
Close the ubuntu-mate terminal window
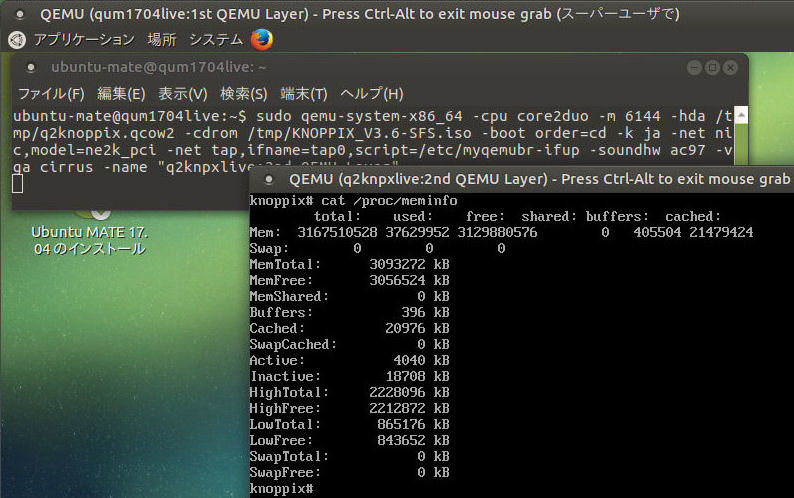click(730, 67)
